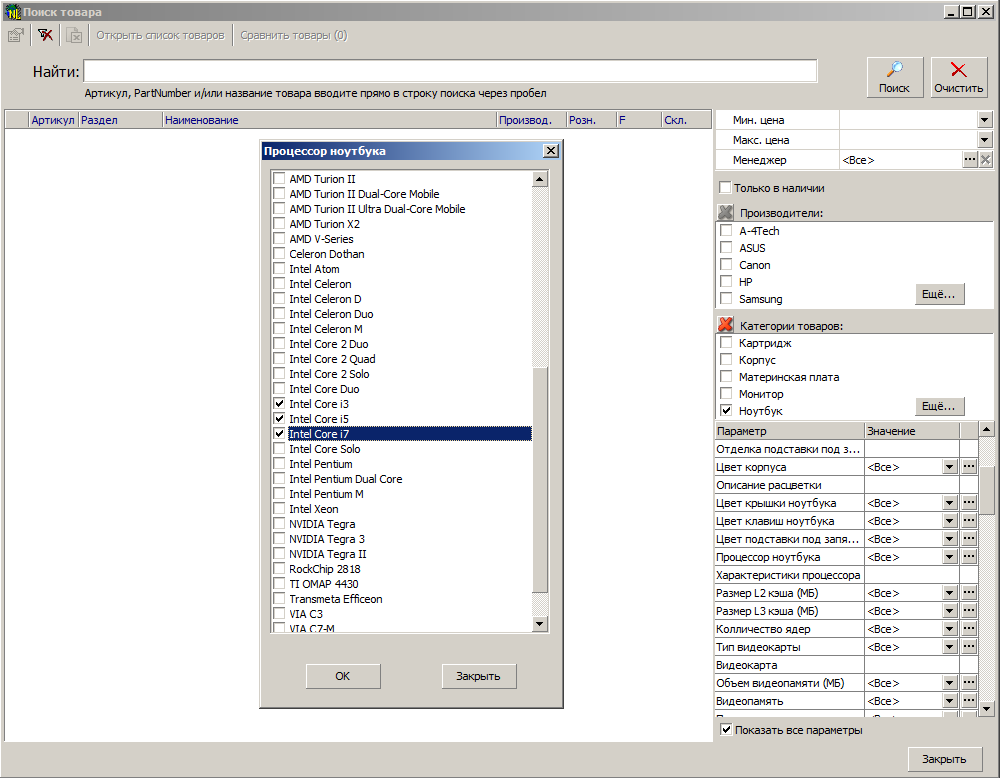This screenshot has height=778, width=1000.
Task: Click Открыть список товаров toolbar button
Action: (161, 35)
